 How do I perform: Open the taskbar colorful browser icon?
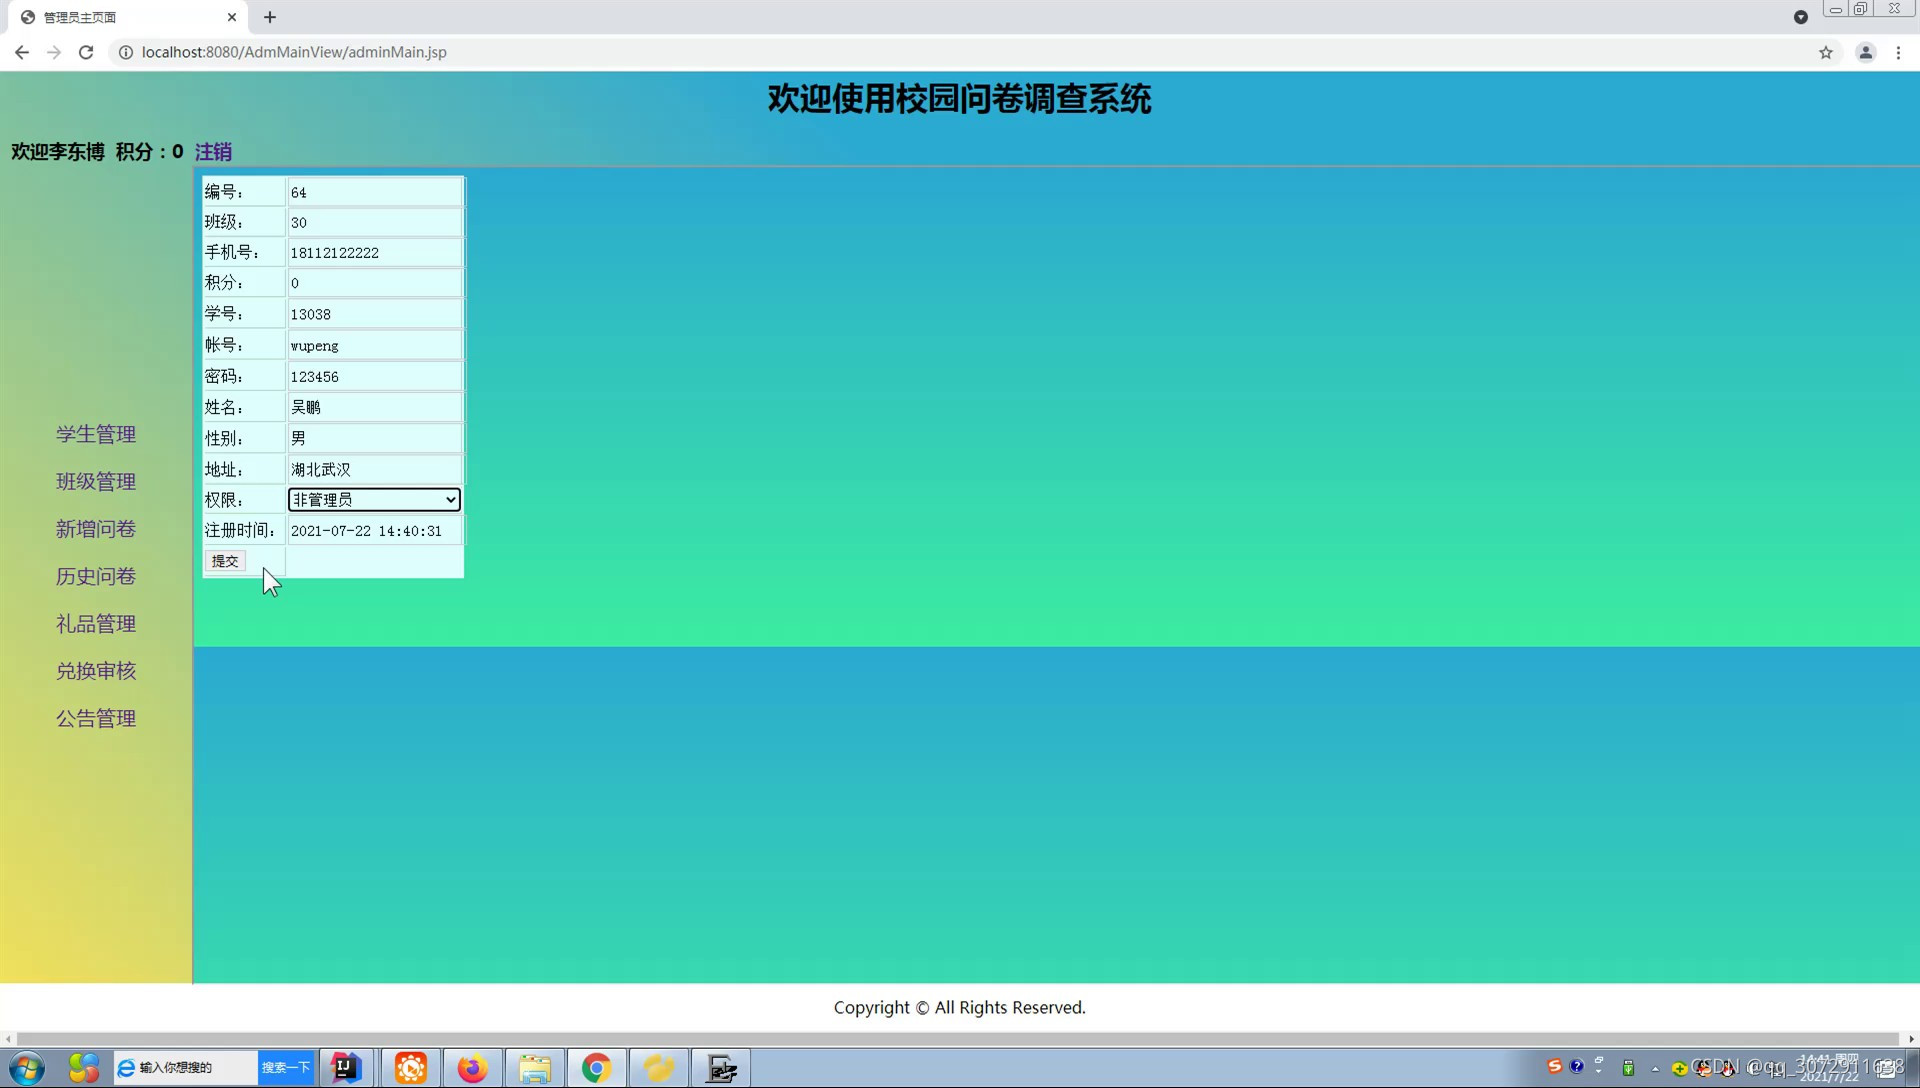84,1068
